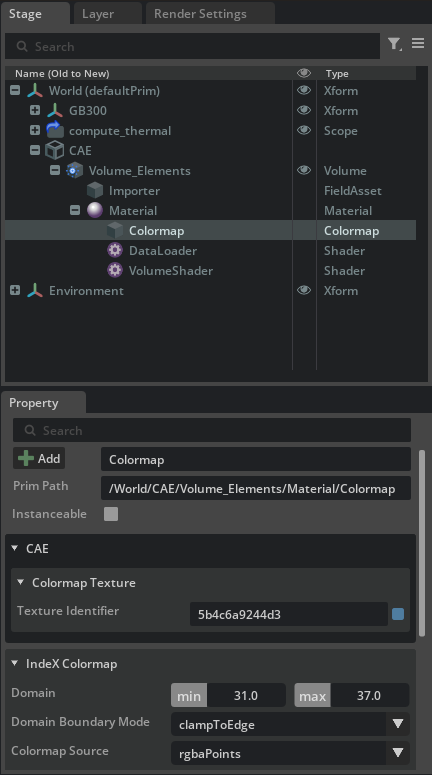
Task: Click the Volume_Elements volume icon
Action: click(74, 171)
